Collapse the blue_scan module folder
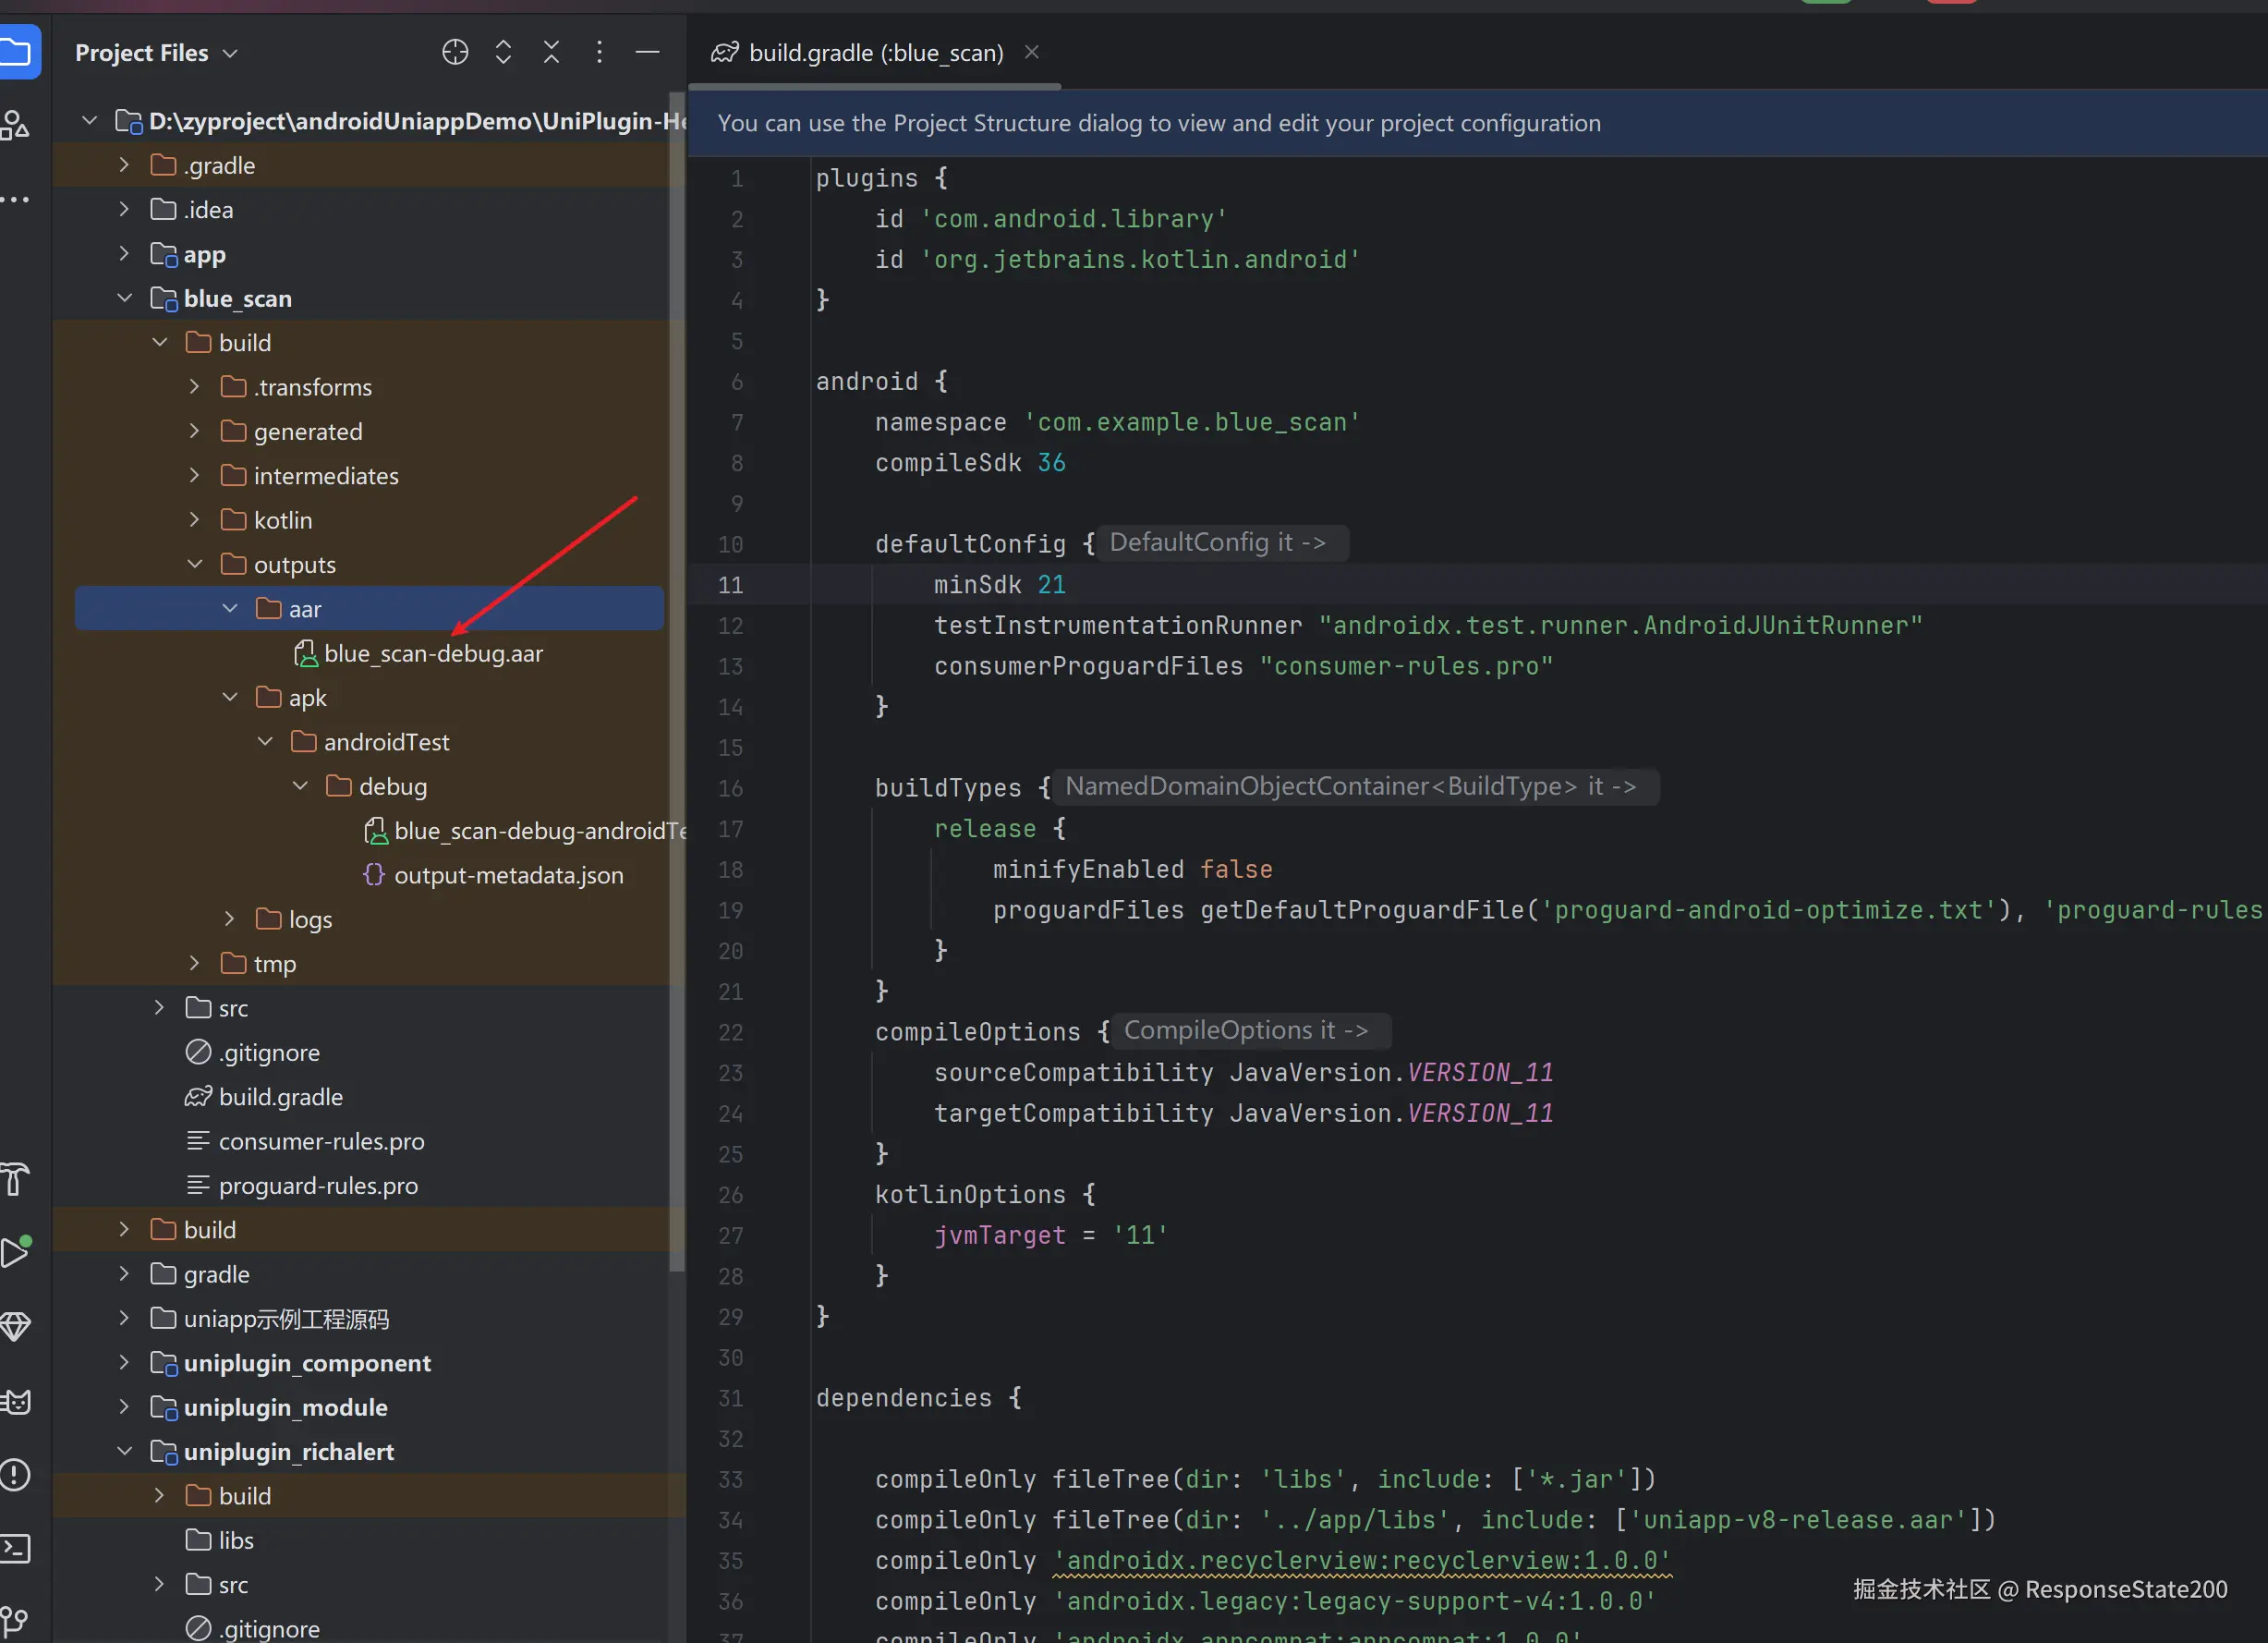The width and height of the screenshot is (2268, 1643). 125,298
